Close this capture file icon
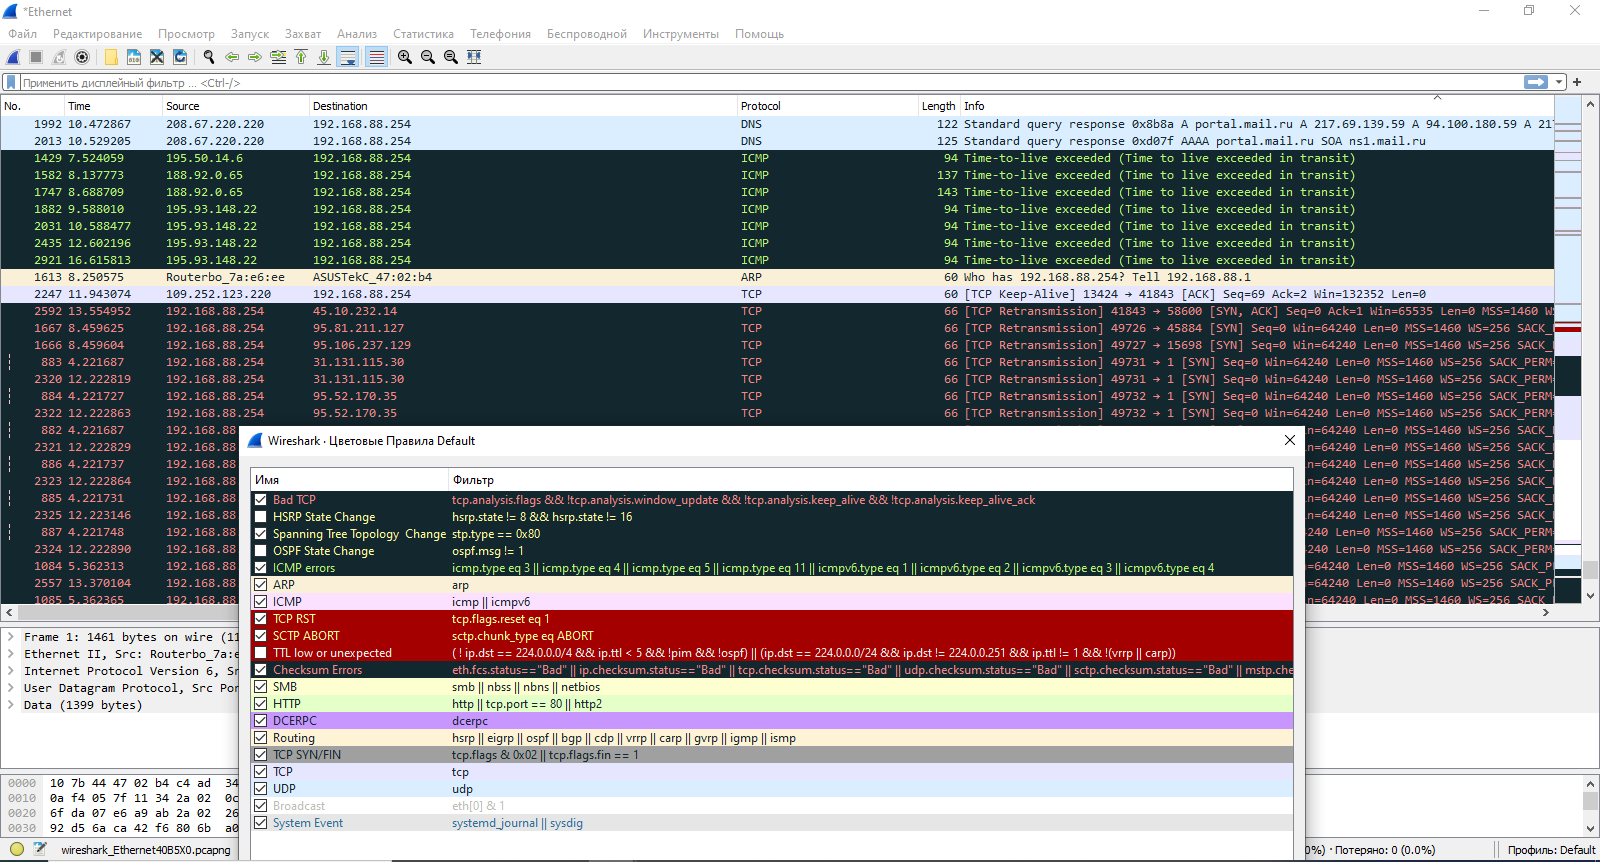This screenshot has height=862, width=1600. point(157,57)
